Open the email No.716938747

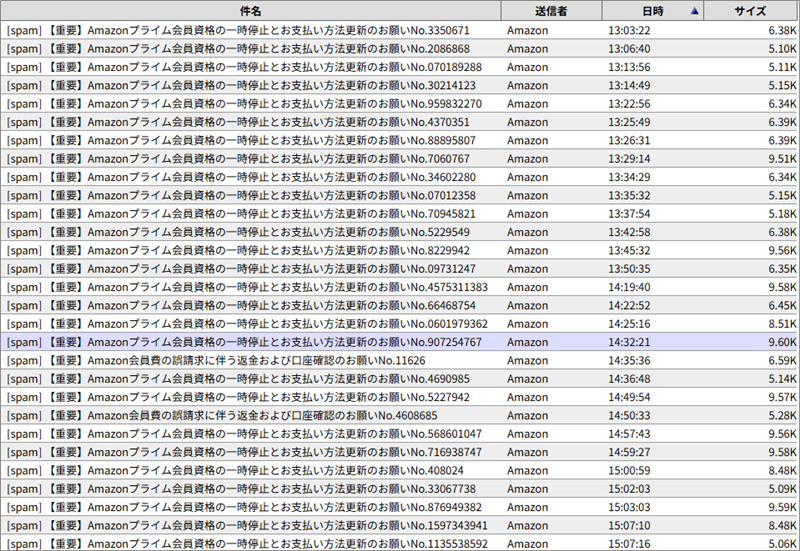(250, 452)
